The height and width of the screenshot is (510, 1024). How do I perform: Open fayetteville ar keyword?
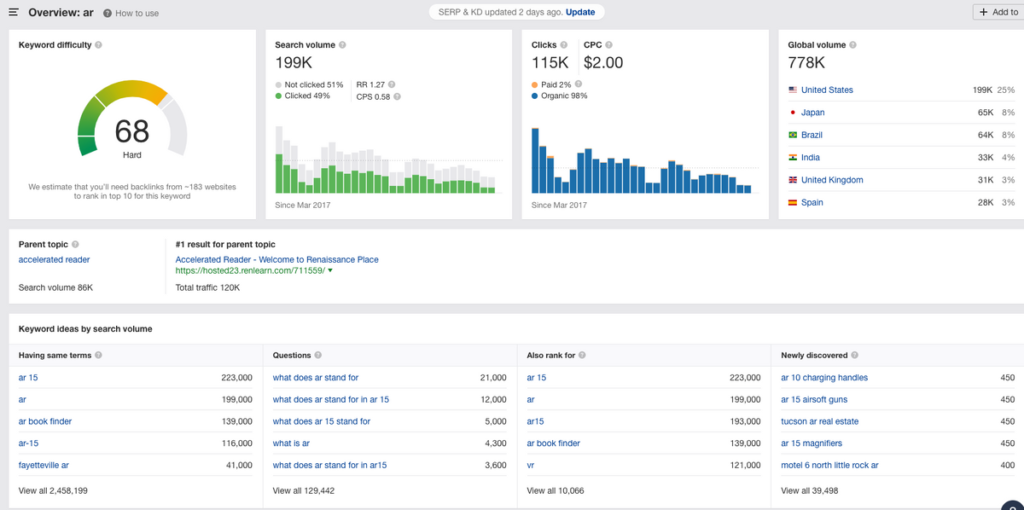(x=44, y=466)
